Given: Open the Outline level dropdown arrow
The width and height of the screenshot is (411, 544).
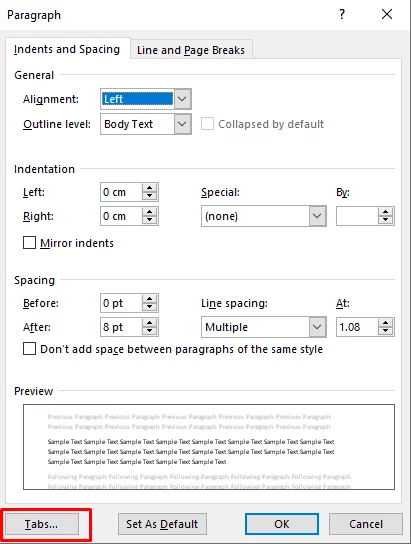Looking at the screenshot, I should click(182, 124).
